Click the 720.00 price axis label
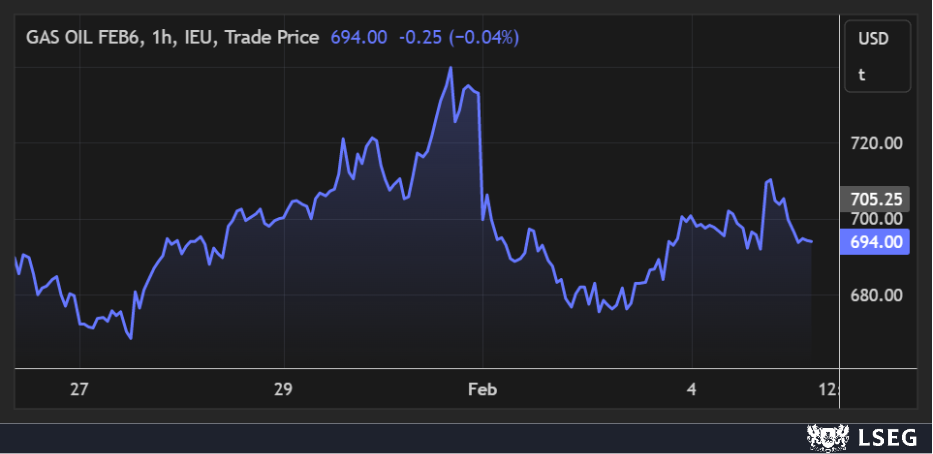The height and width of the screenshot is (454, 933). pos(876,143)
